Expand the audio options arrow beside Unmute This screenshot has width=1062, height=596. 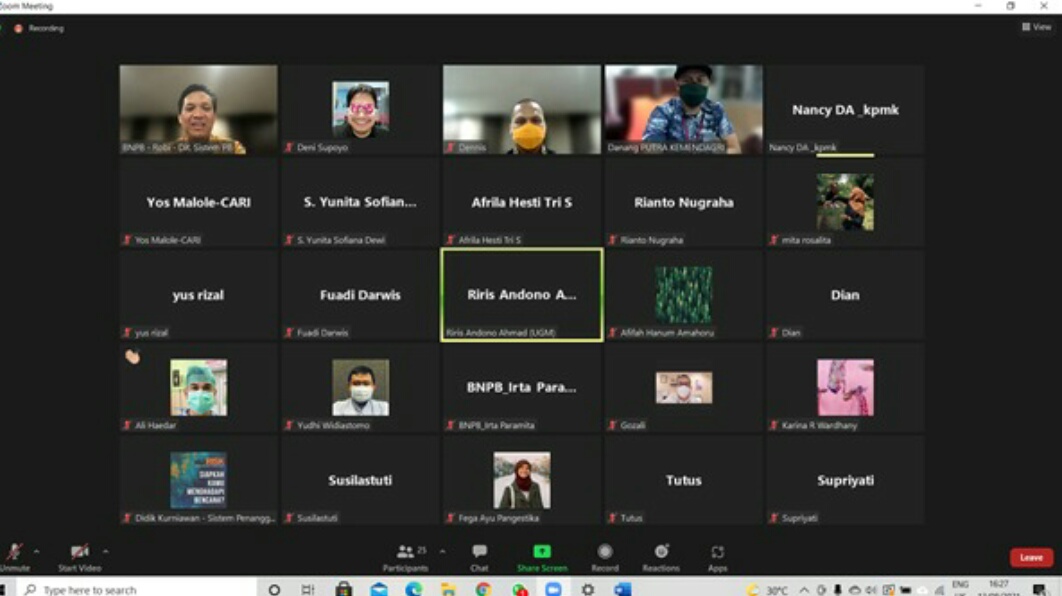pos(37,551)
